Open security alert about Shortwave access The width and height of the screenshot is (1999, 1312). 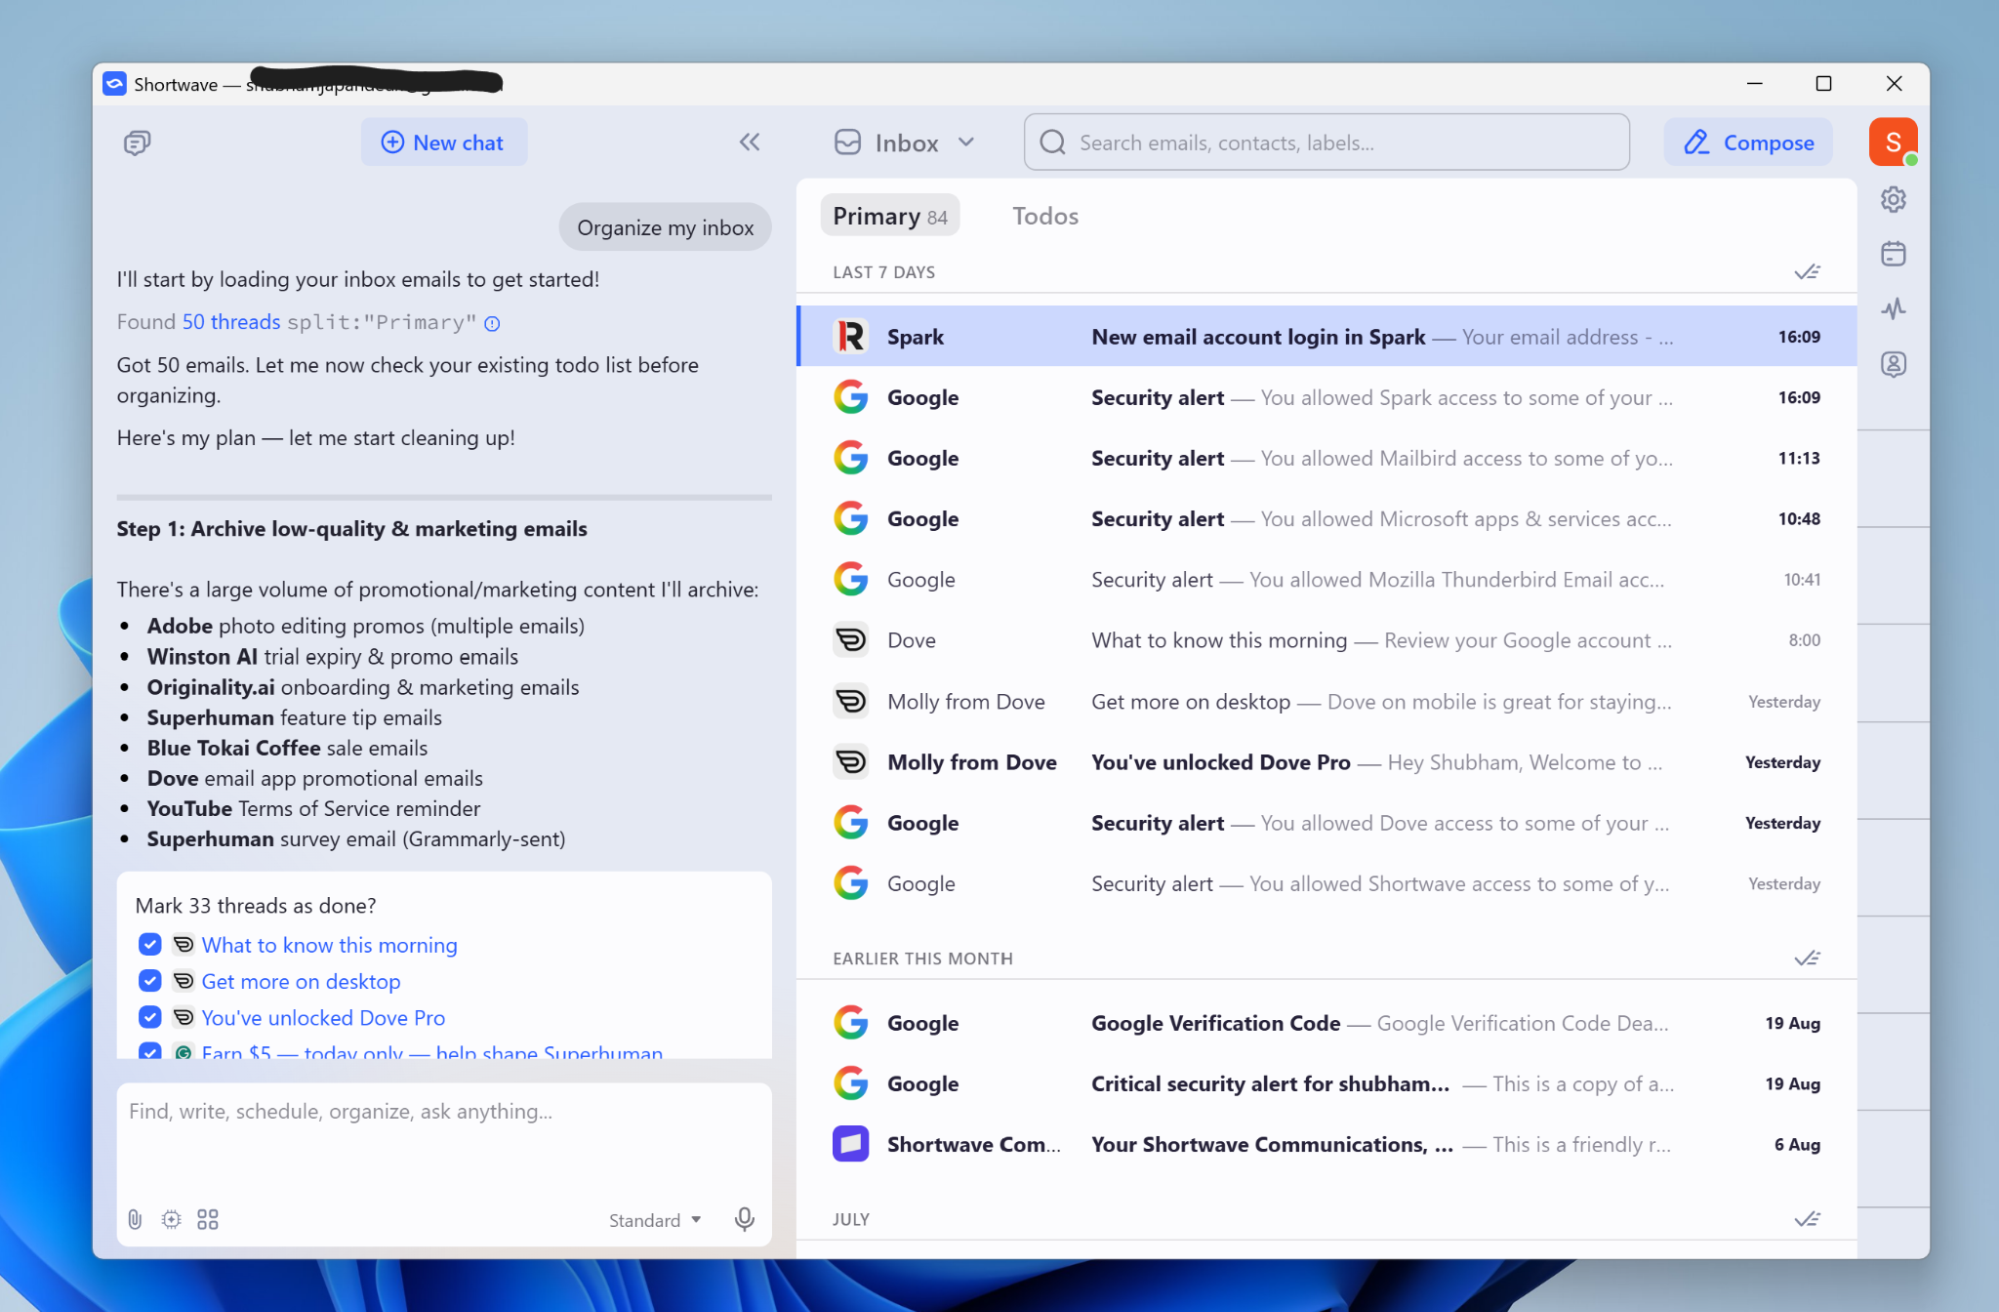click(x=1326, y=884)
